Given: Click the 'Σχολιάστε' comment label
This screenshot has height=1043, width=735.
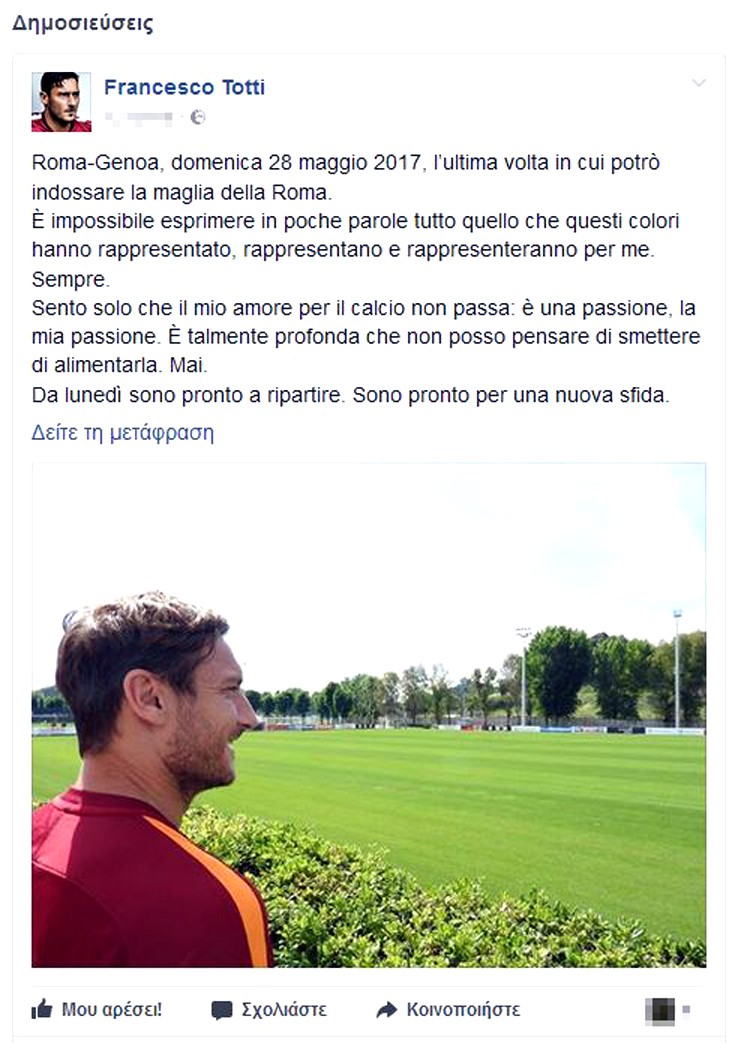Looking at the screenshot, I should tap(284, 1010).
